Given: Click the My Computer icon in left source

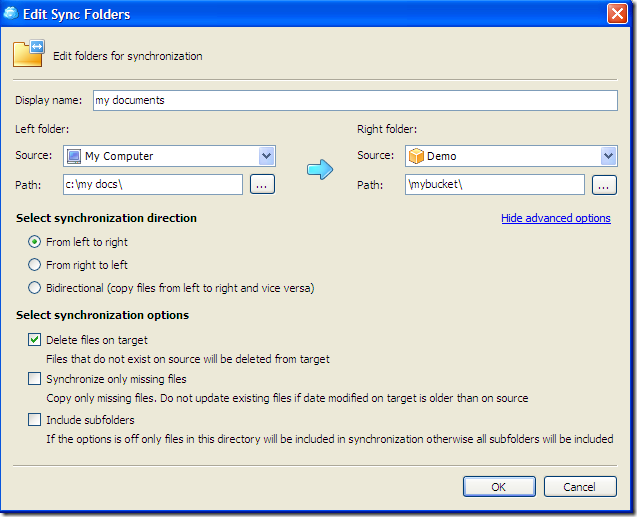Looking at the screenshot, I should [74, 156].
